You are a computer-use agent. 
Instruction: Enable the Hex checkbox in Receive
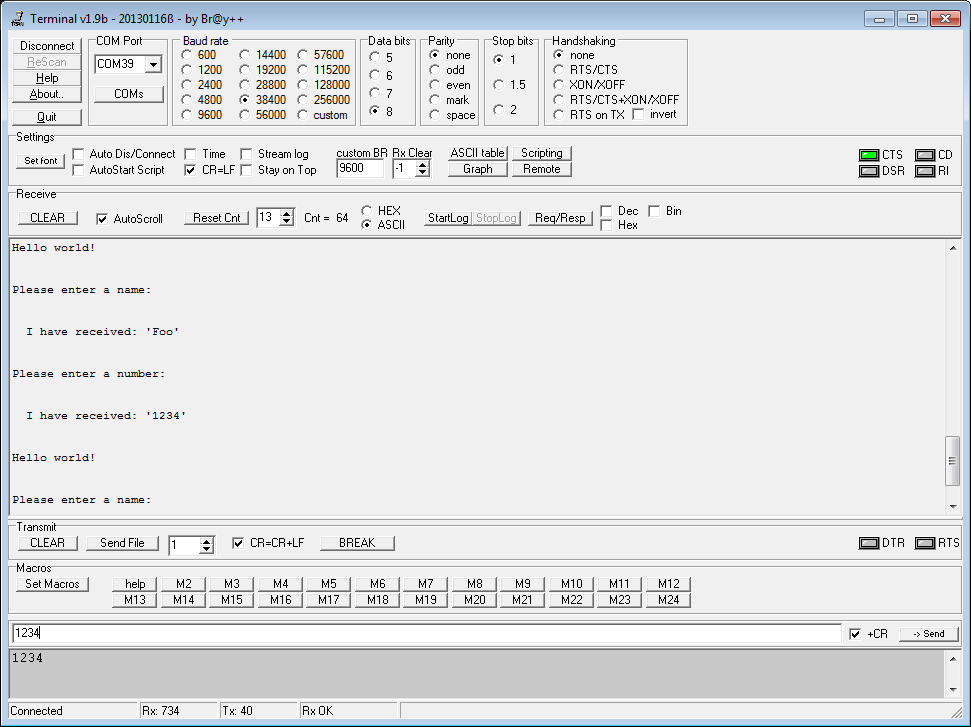(607, 225)
